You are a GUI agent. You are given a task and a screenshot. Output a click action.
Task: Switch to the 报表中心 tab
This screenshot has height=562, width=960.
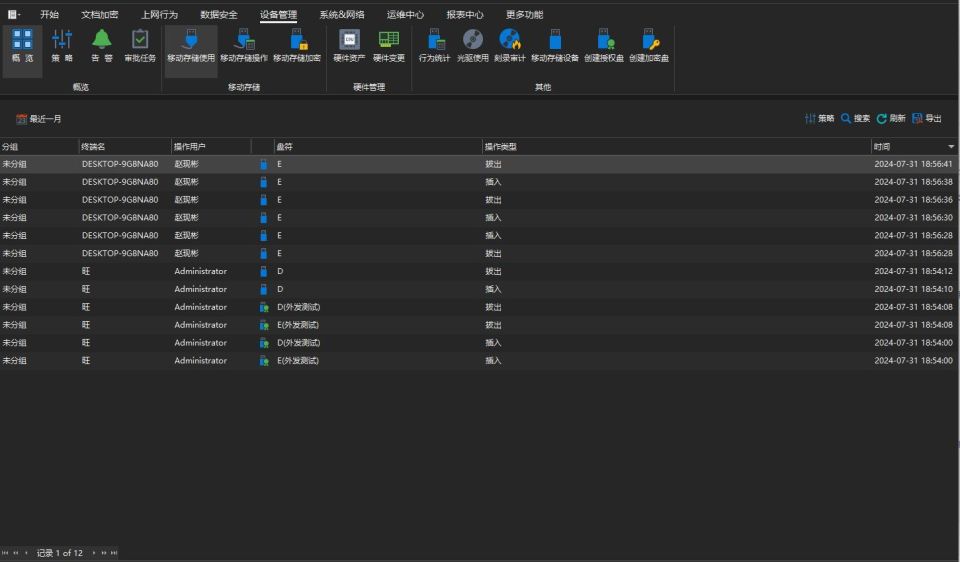point(465,14)
